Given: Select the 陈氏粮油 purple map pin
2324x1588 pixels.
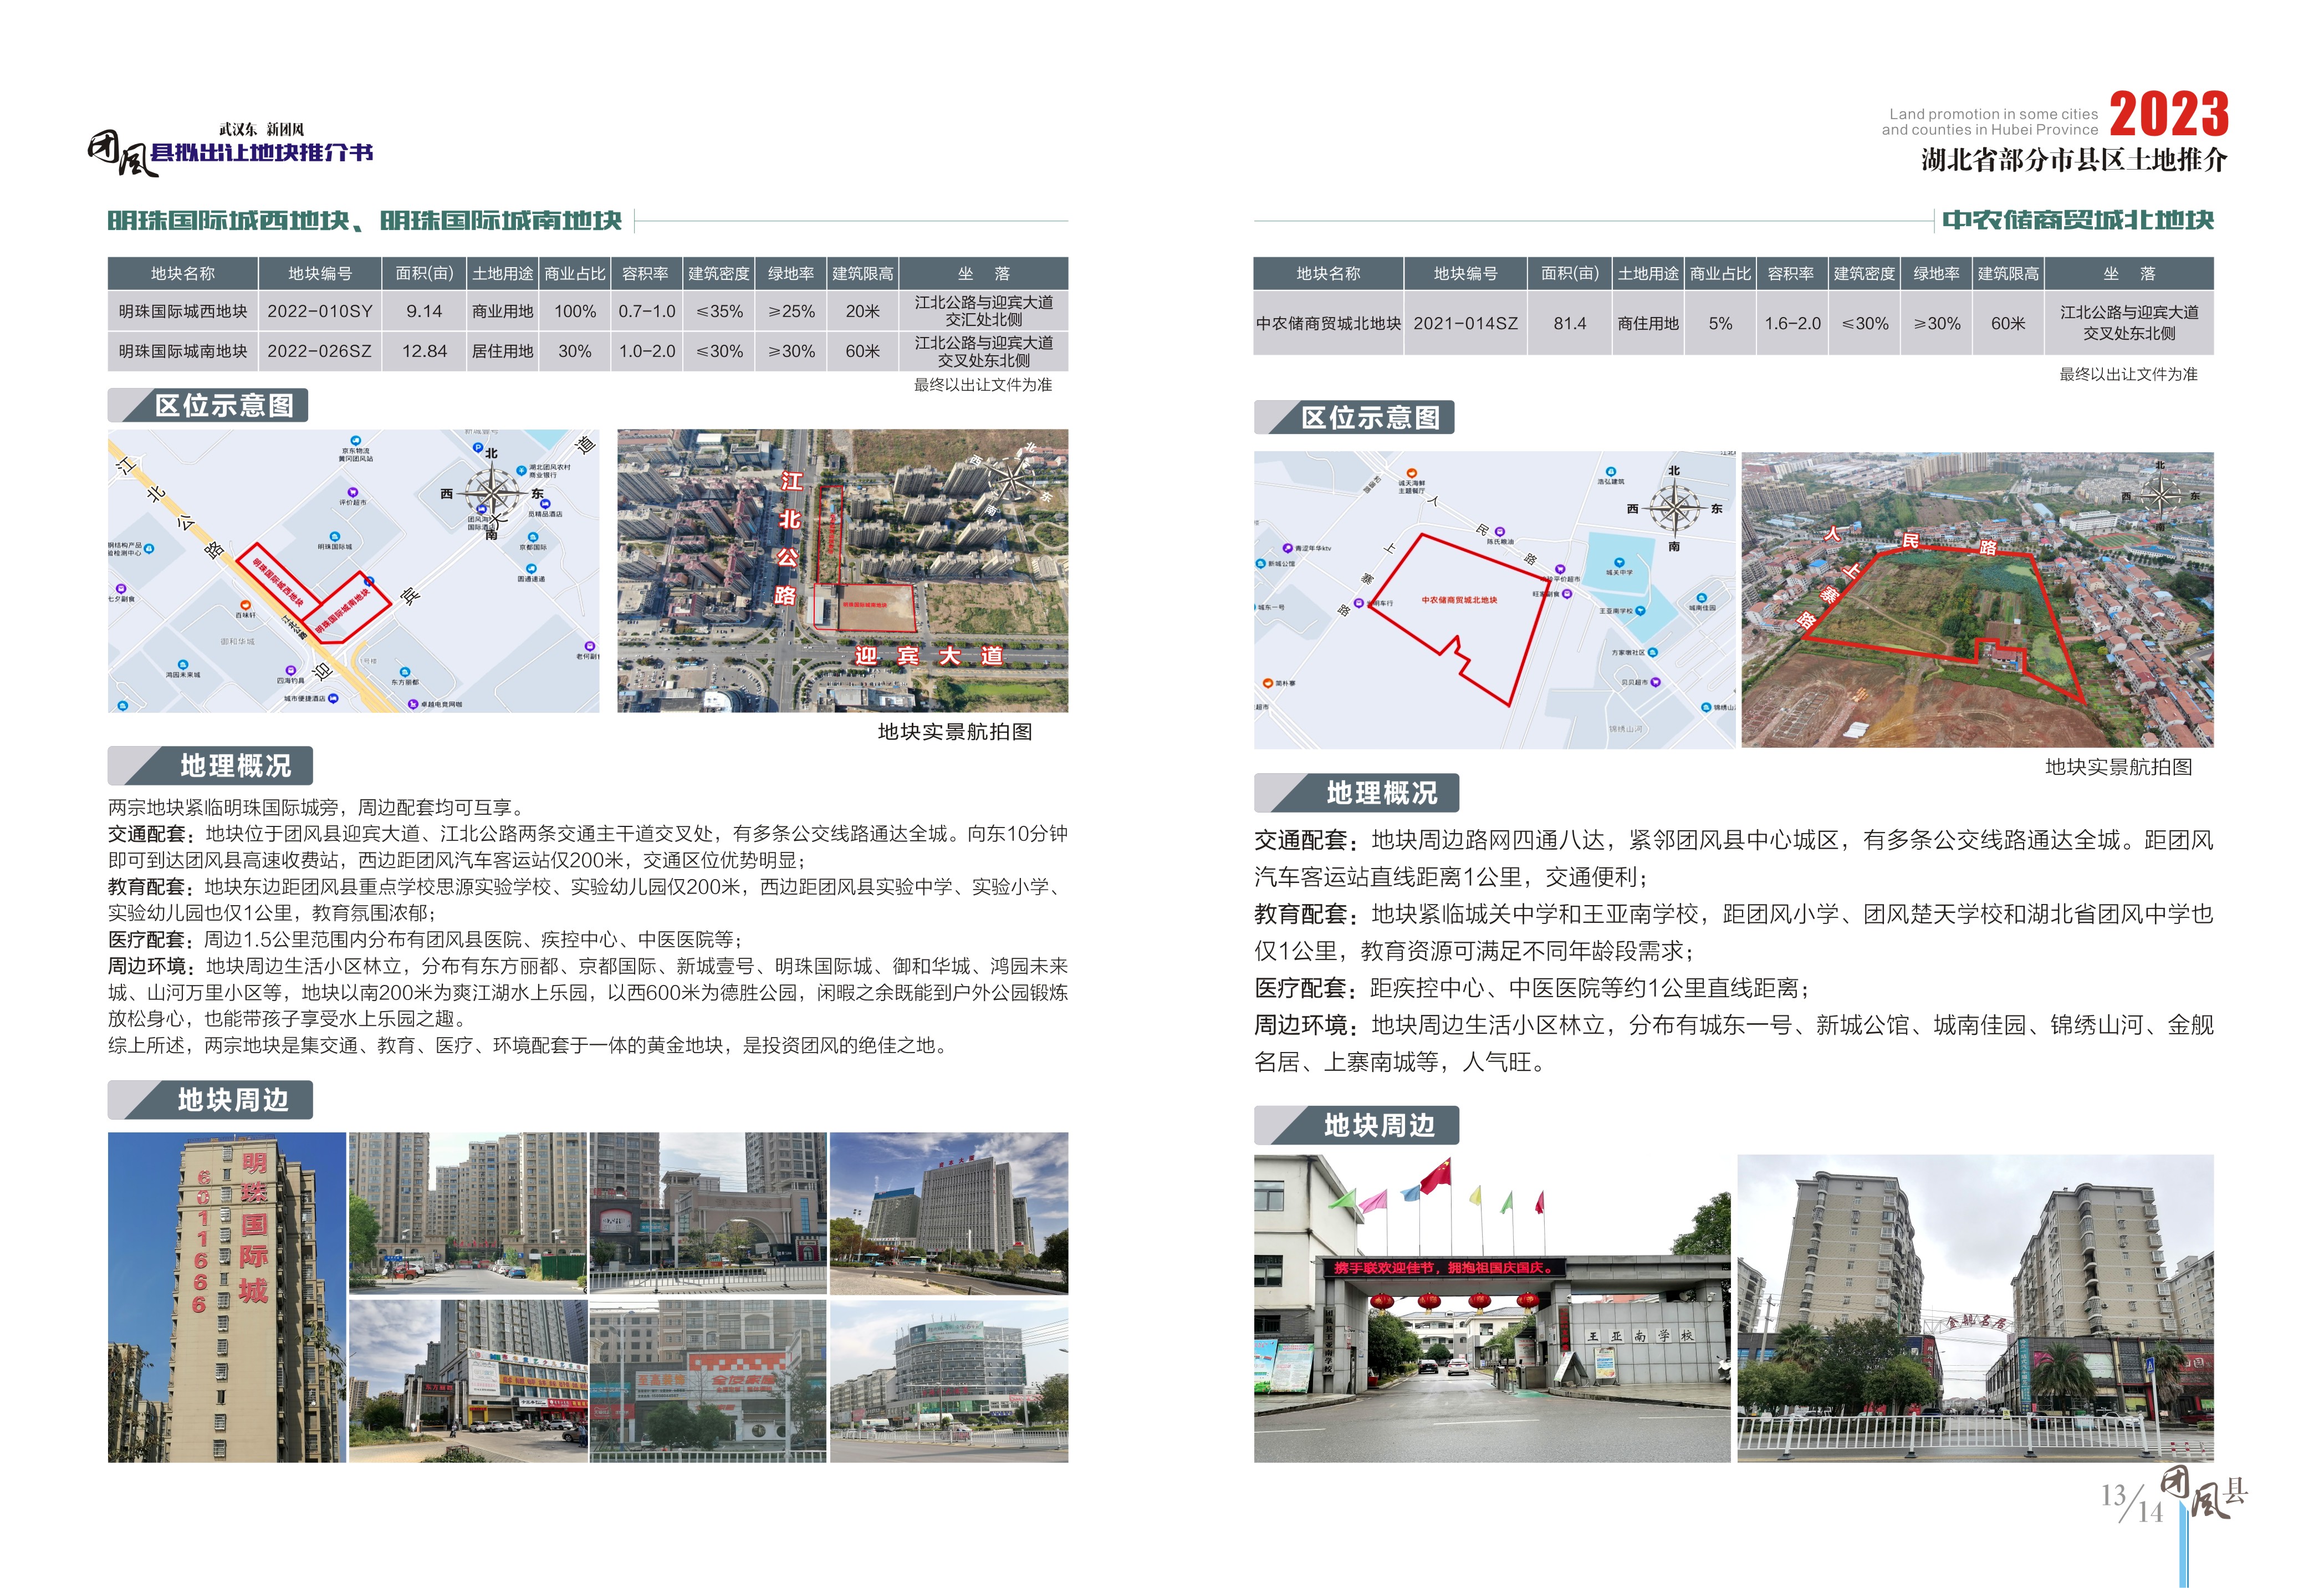Looking at the screenshot, I should coord(1499,532).
